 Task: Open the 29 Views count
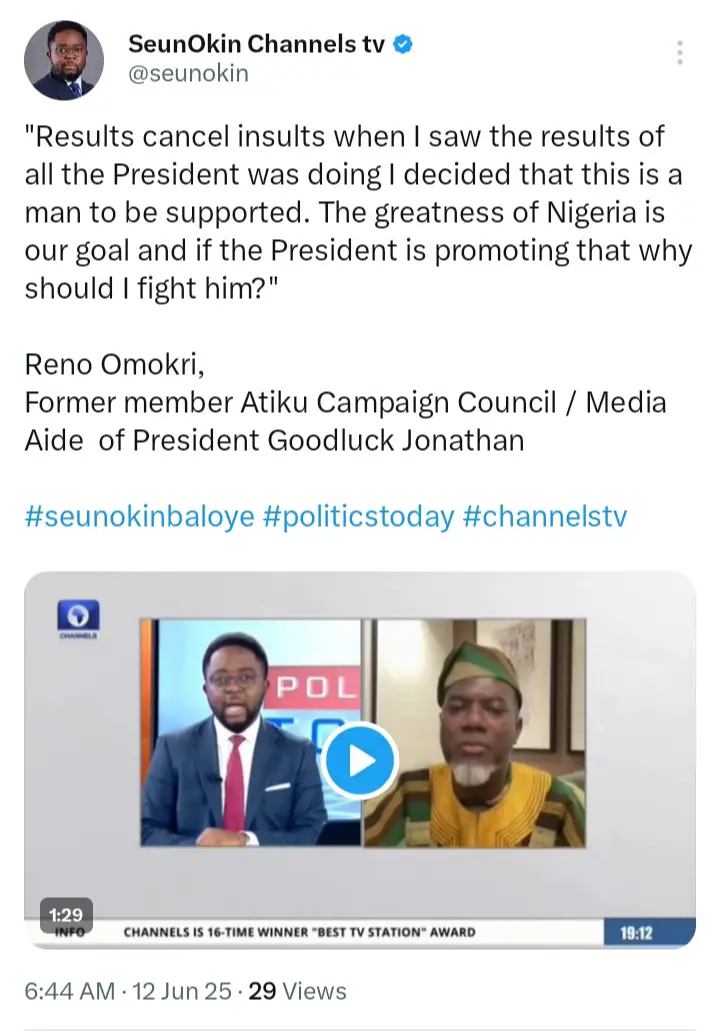click(297, 991)
